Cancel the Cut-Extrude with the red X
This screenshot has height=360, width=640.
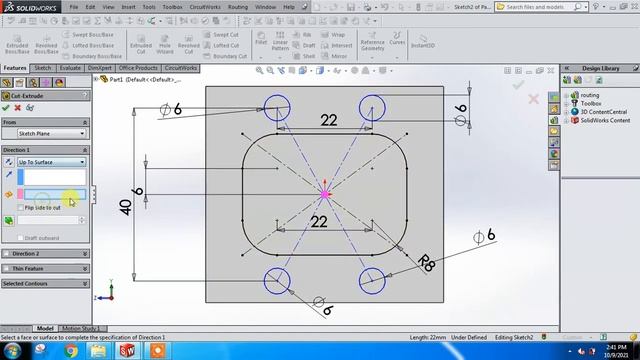click(x=18, y=108)
